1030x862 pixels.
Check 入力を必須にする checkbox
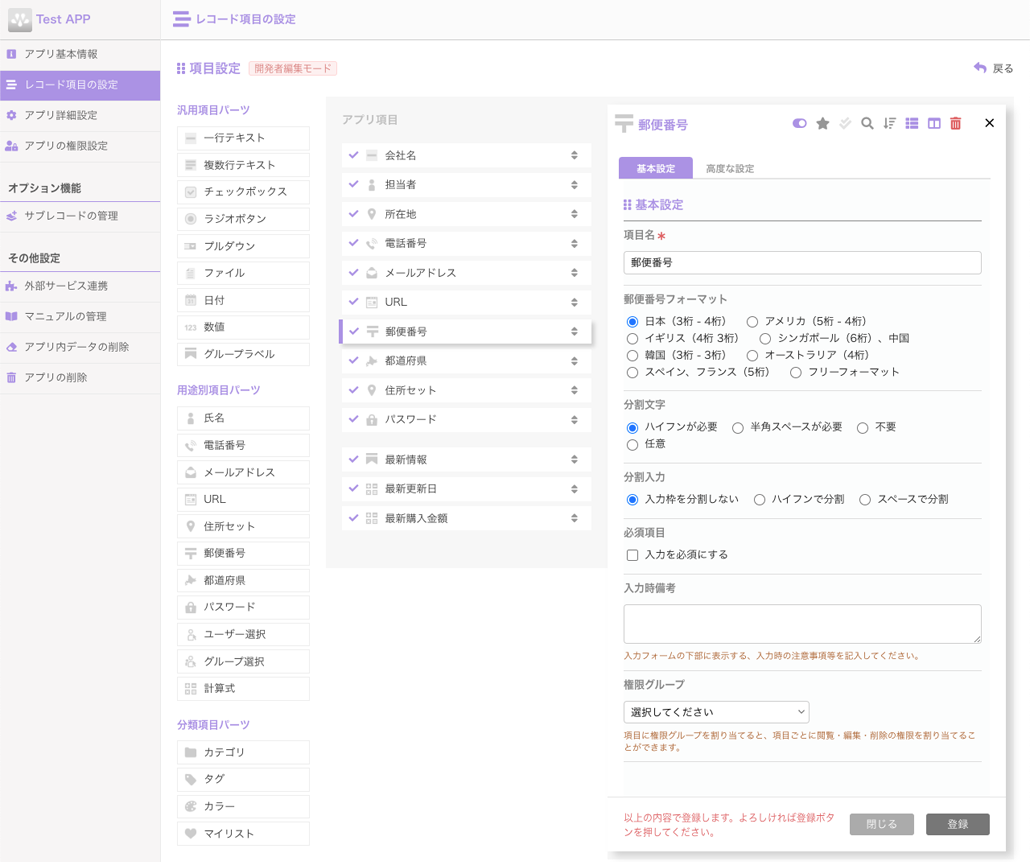click(x=632, y=555)
